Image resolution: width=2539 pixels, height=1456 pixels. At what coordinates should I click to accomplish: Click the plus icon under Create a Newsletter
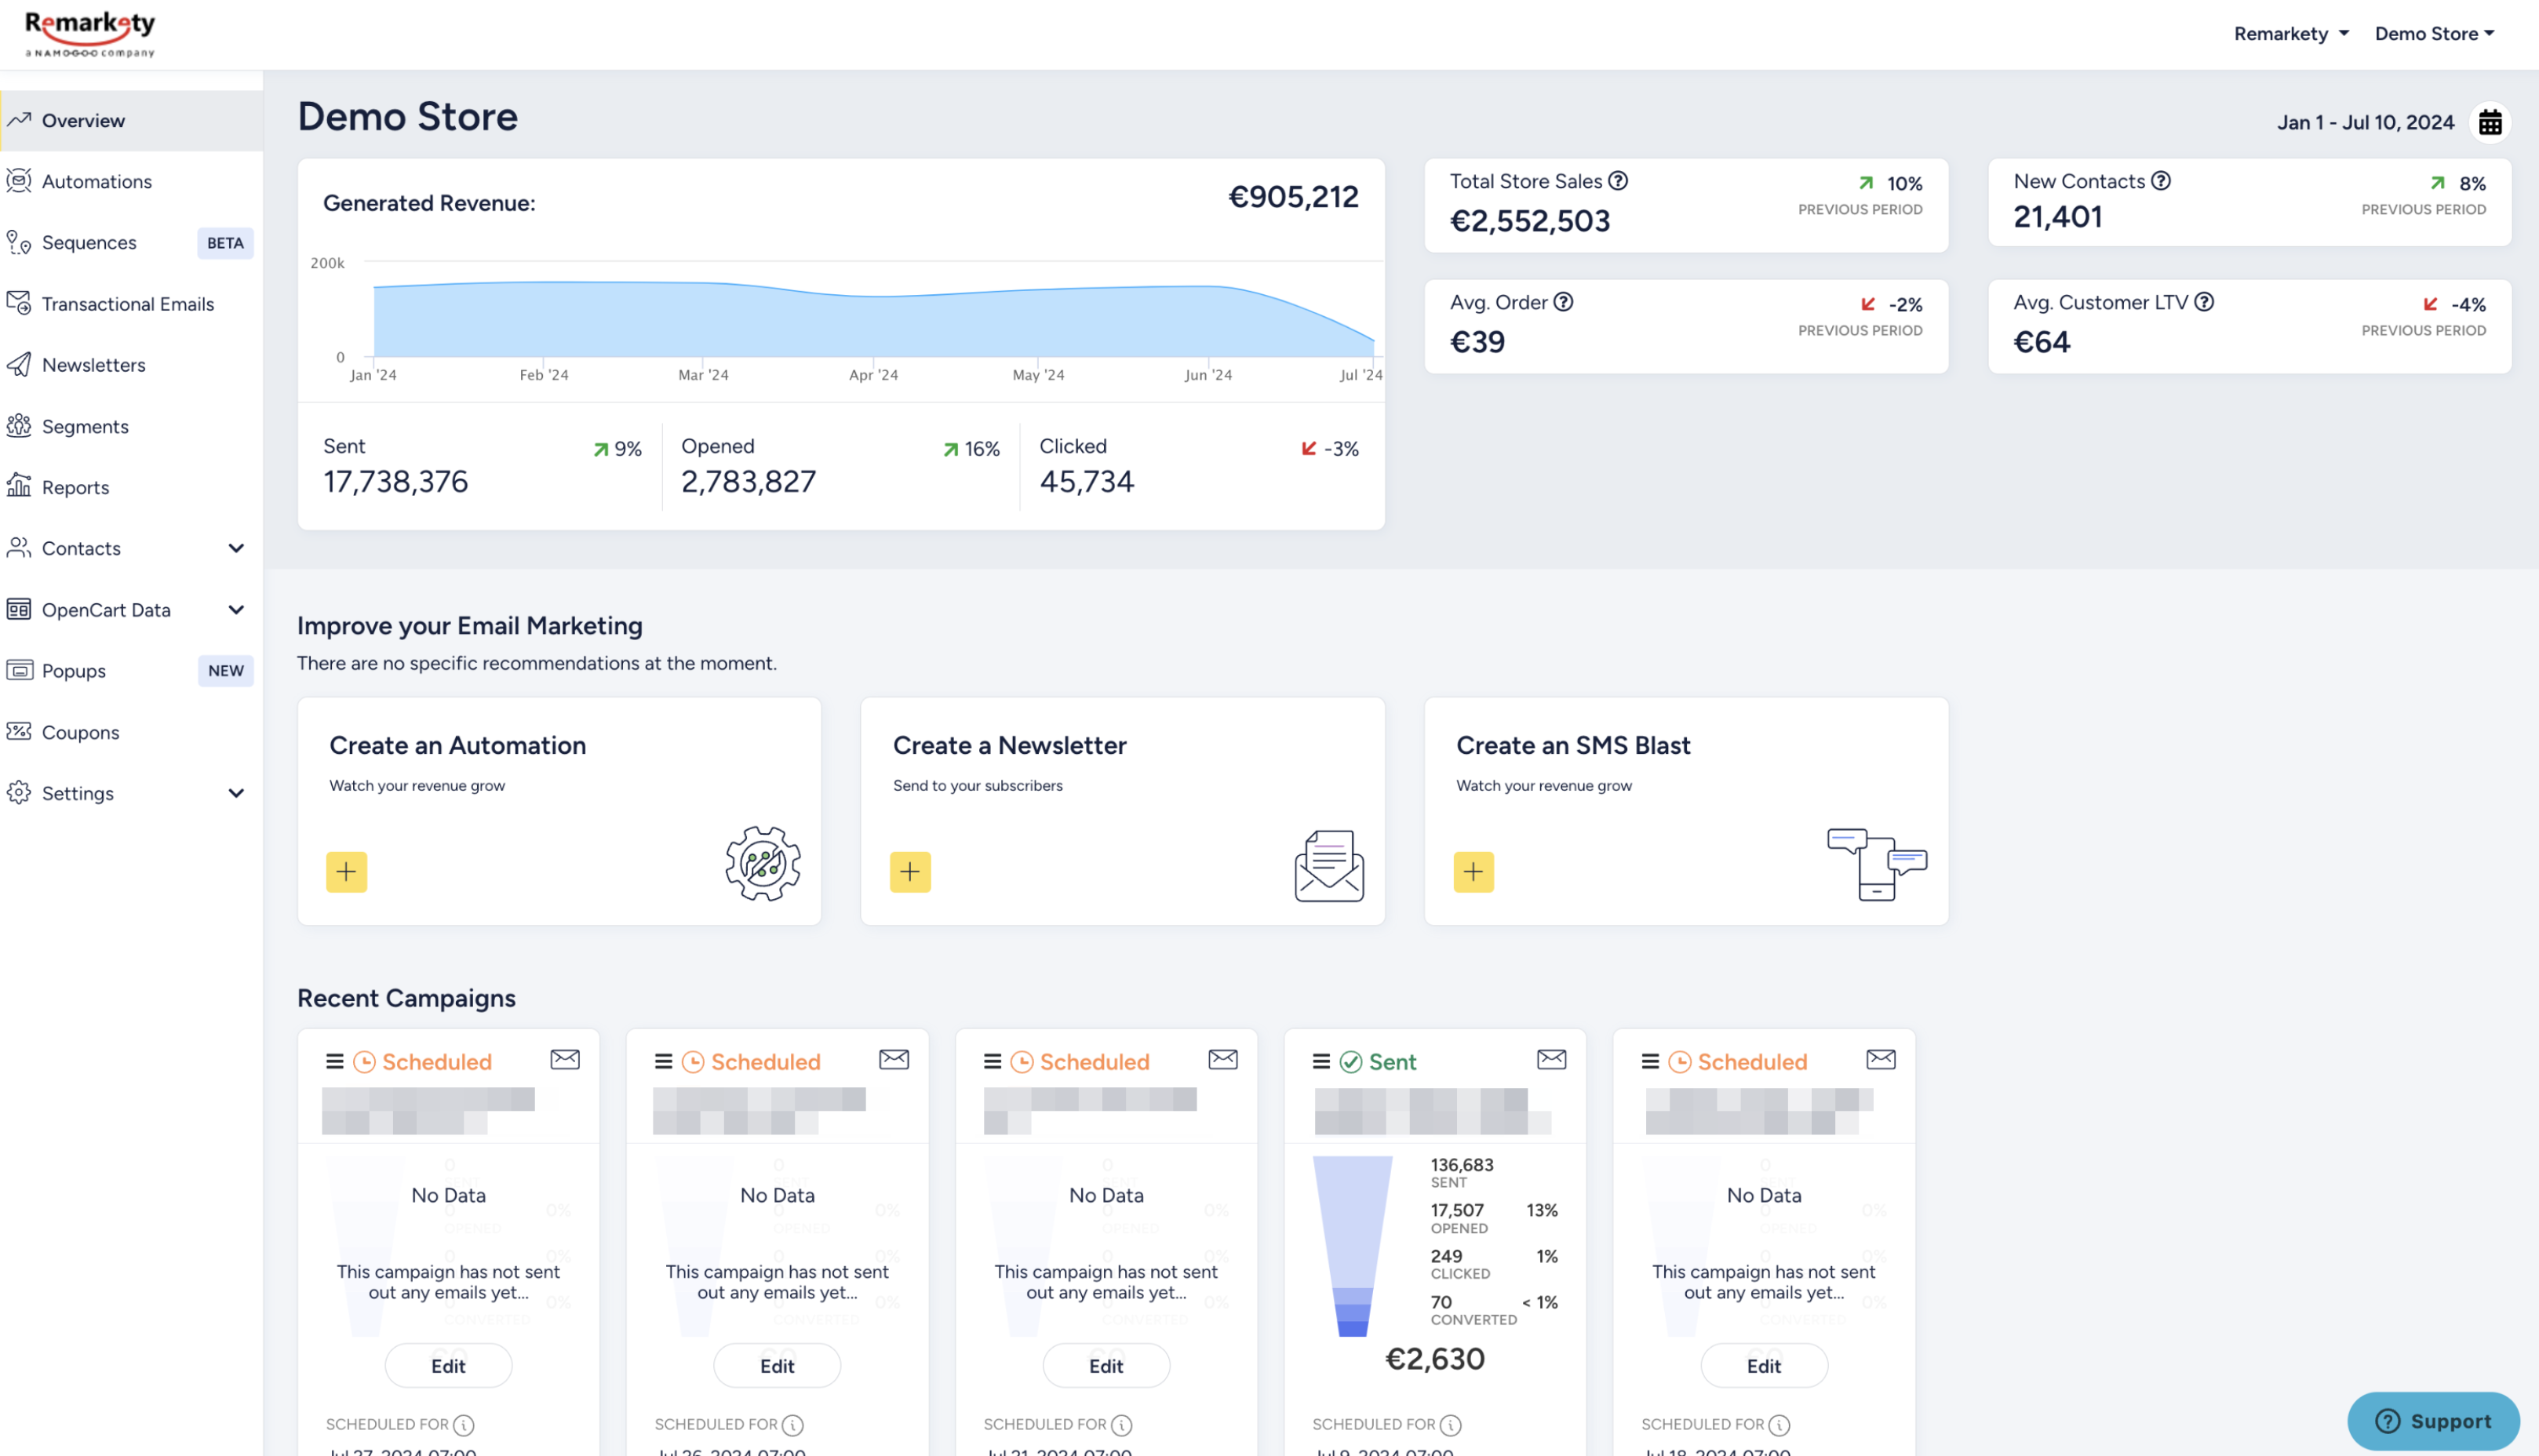pyautogui.click(x=910, y=872)
